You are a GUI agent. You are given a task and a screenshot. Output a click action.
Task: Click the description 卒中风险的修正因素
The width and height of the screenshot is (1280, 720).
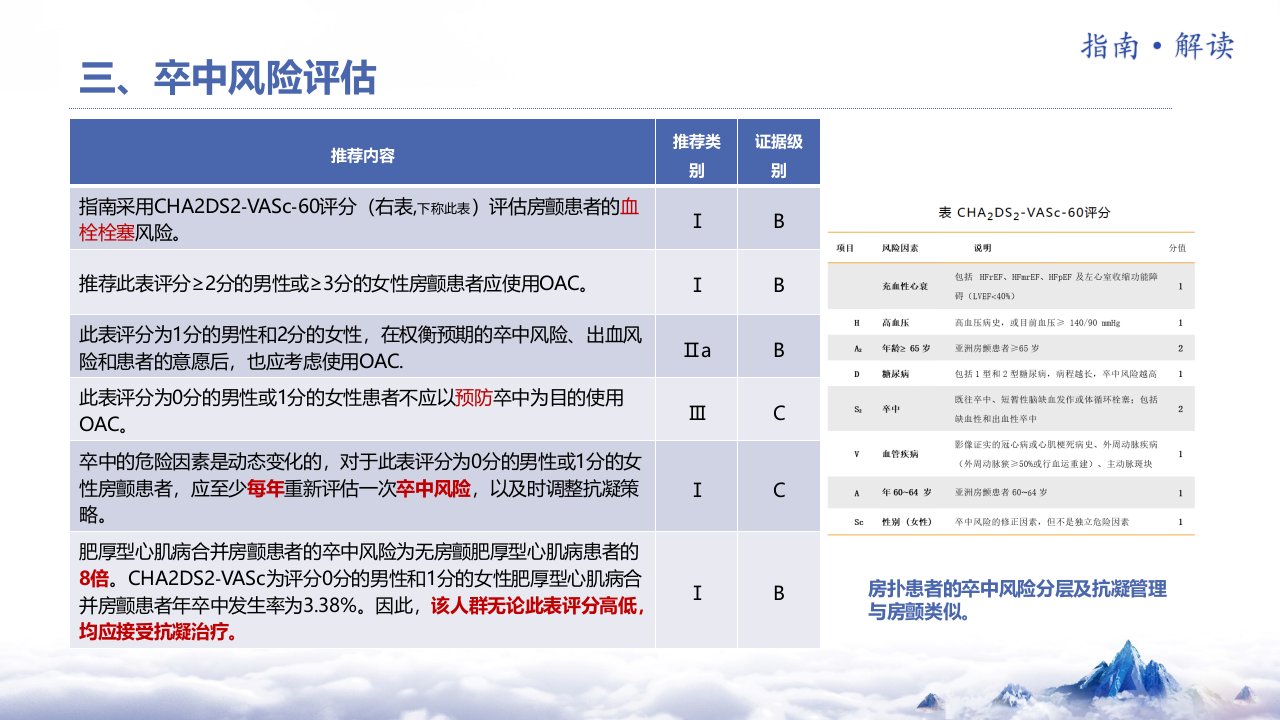tap(1041, 522)
